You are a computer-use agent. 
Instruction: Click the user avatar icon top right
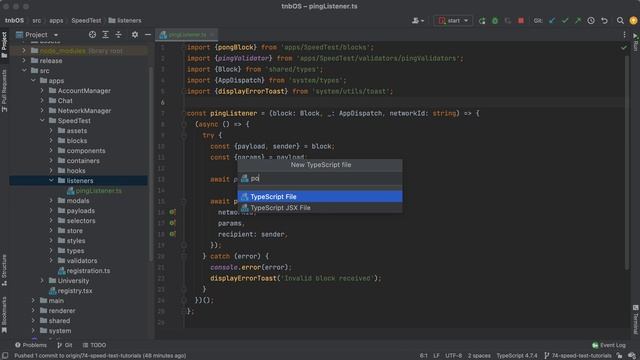coord(633,20)
